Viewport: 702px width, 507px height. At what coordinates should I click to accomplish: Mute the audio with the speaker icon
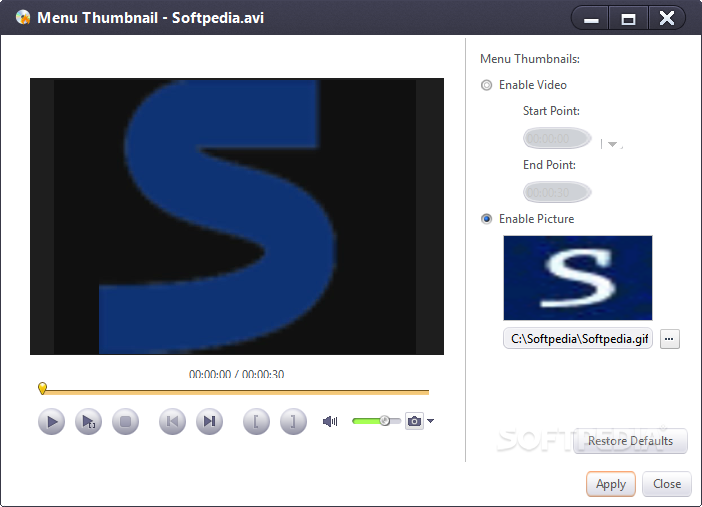pos(330,421)
